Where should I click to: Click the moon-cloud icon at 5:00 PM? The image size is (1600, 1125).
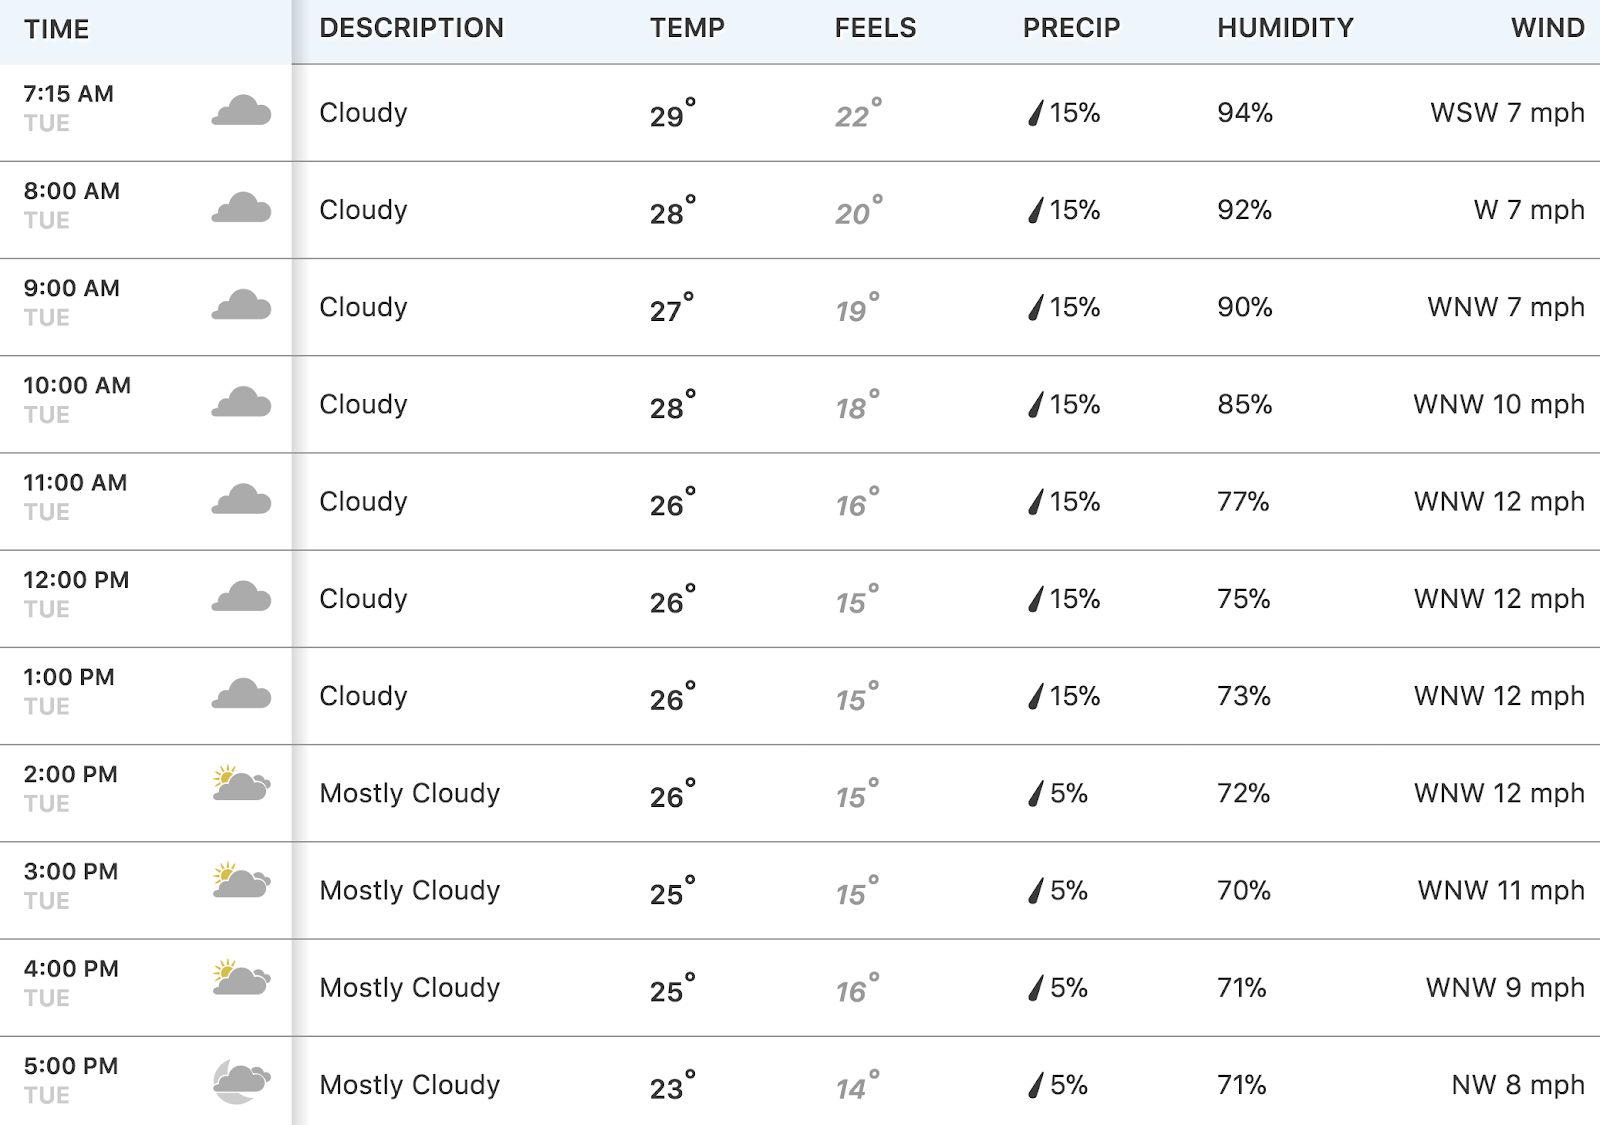pos(241,1081)
